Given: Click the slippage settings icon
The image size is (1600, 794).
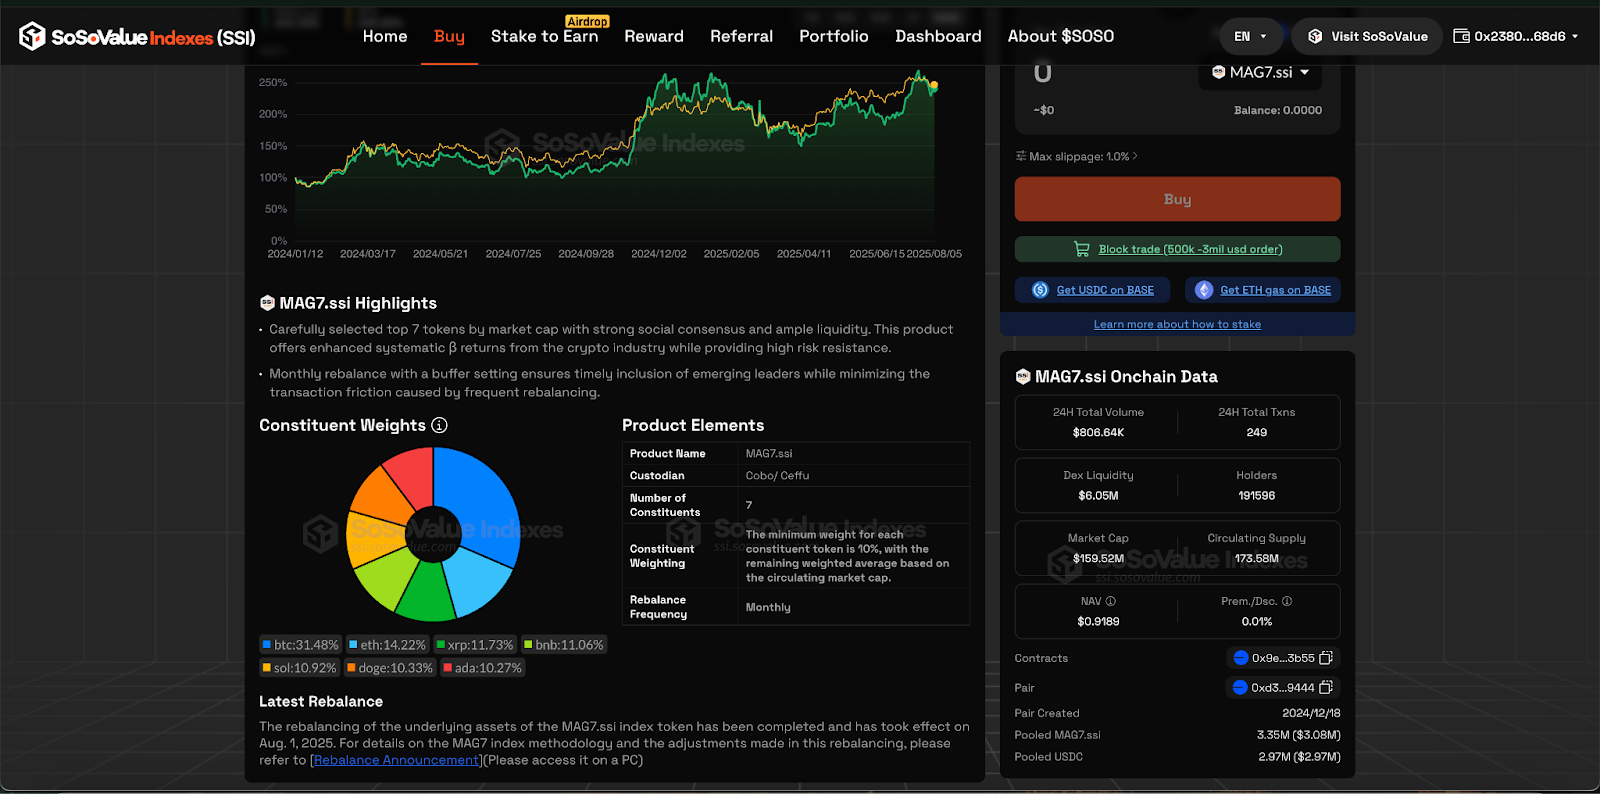Looking at the screenshot, I should pyautogui.click(x=1021, y=156).
